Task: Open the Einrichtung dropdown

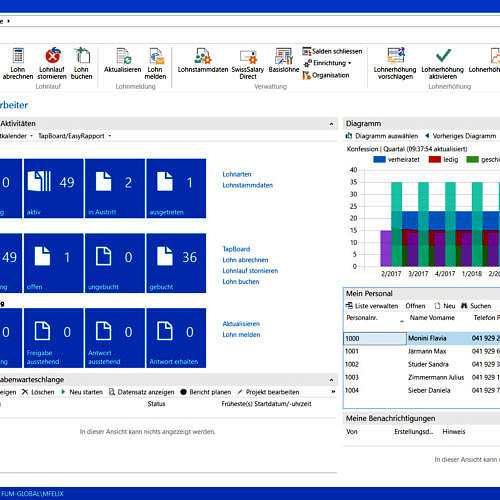Action: coord(327,63)
